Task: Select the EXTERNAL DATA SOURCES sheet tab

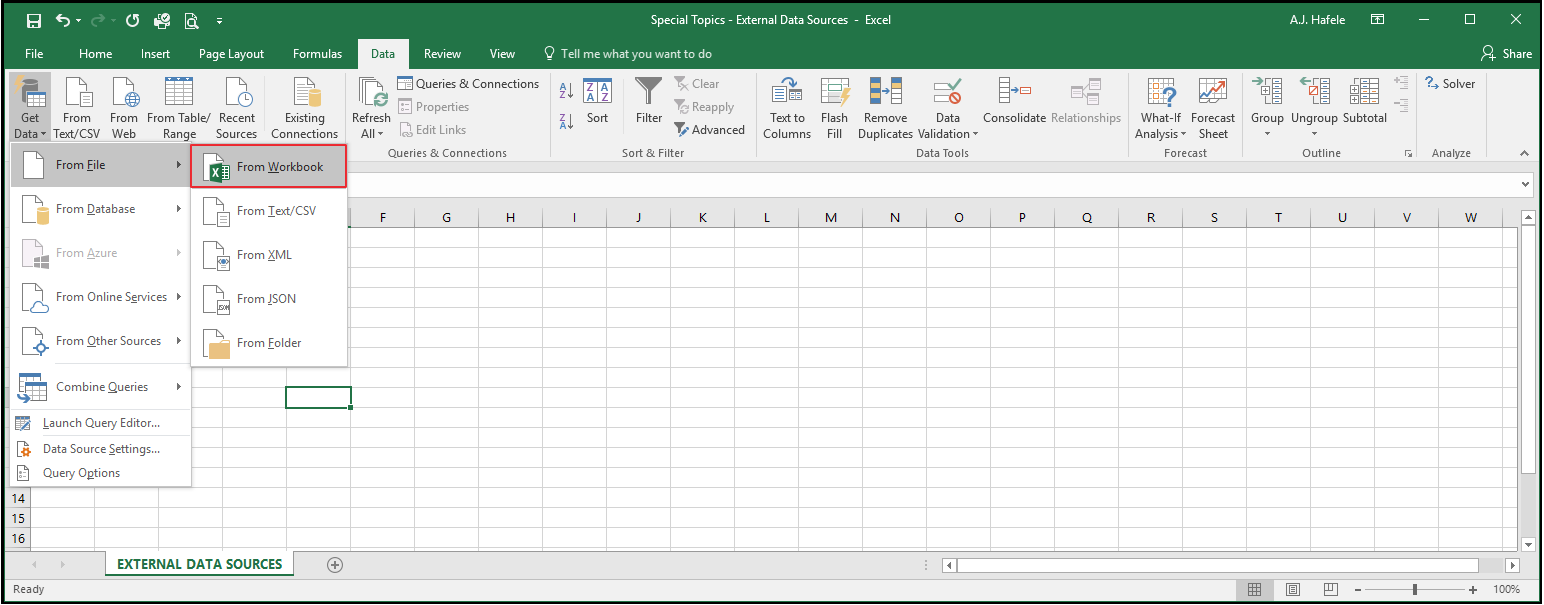Action: pos(200,564)
